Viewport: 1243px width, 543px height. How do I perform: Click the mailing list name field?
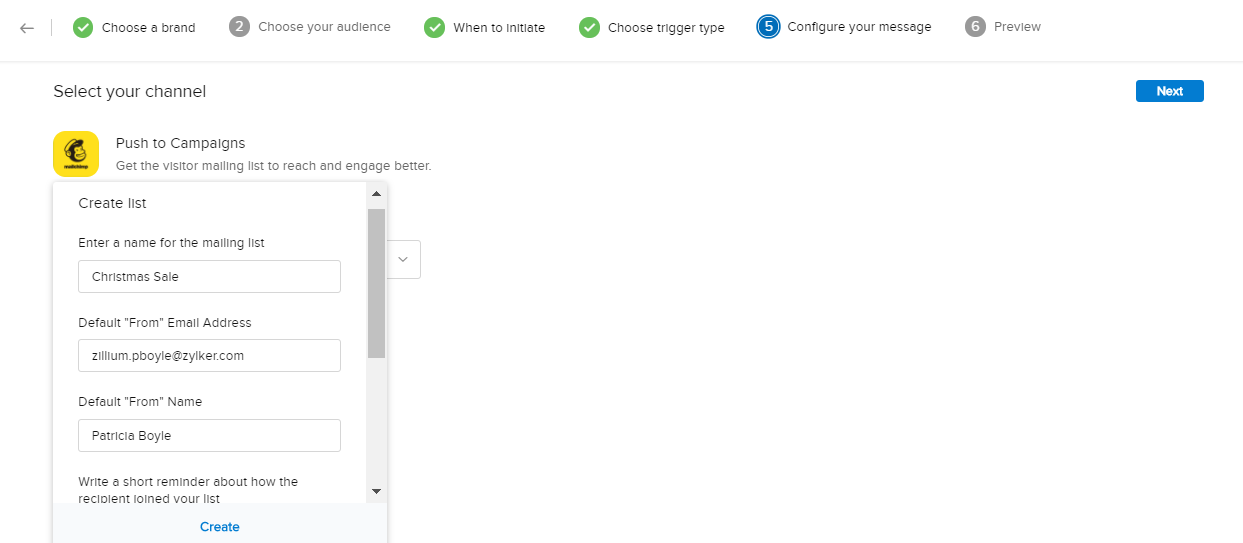pyautogui.click(x=209, y=276)
